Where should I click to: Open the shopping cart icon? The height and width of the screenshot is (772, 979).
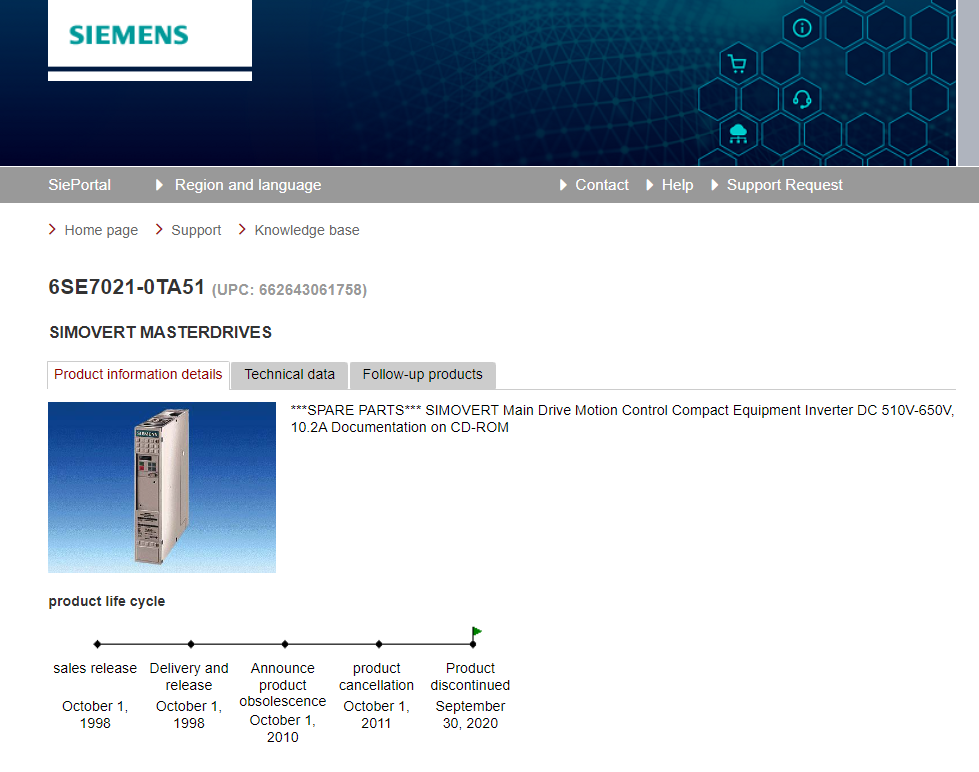pyautogui.click(x=738, y=65)
